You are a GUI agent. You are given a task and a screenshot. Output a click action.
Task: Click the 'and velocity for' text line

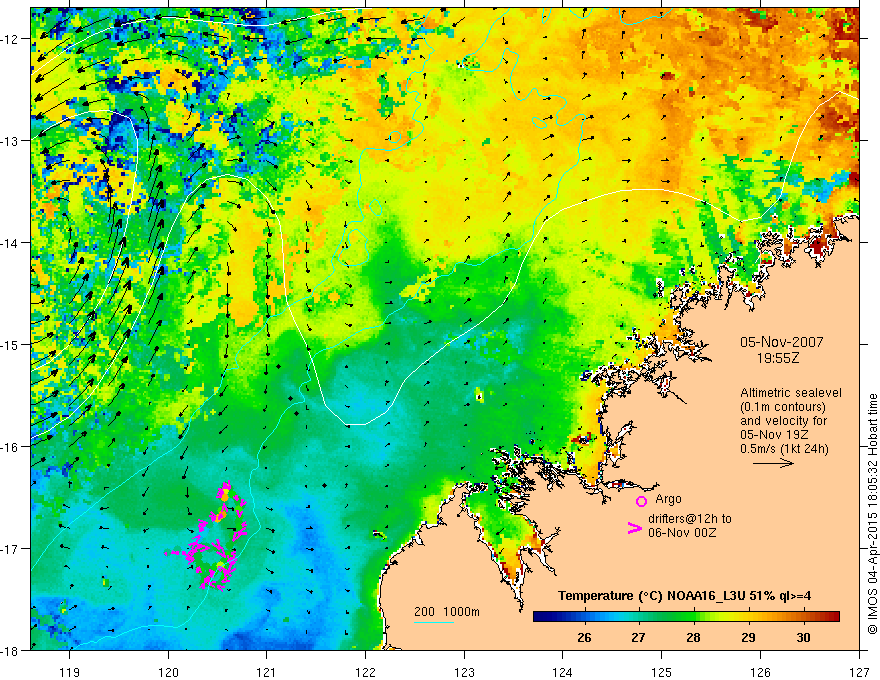coord(783,420)
